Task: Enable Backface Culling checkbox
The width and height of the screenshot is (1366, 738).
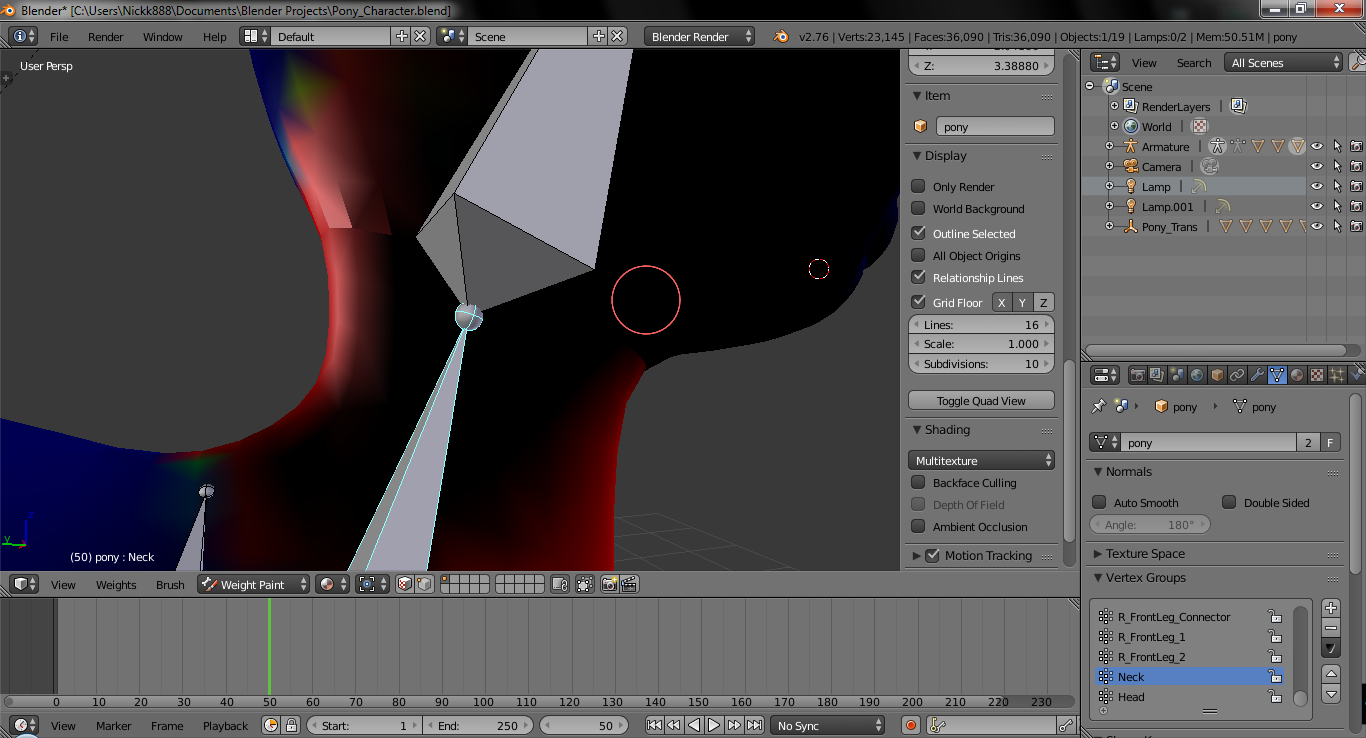Action: [x=918, y=482]
